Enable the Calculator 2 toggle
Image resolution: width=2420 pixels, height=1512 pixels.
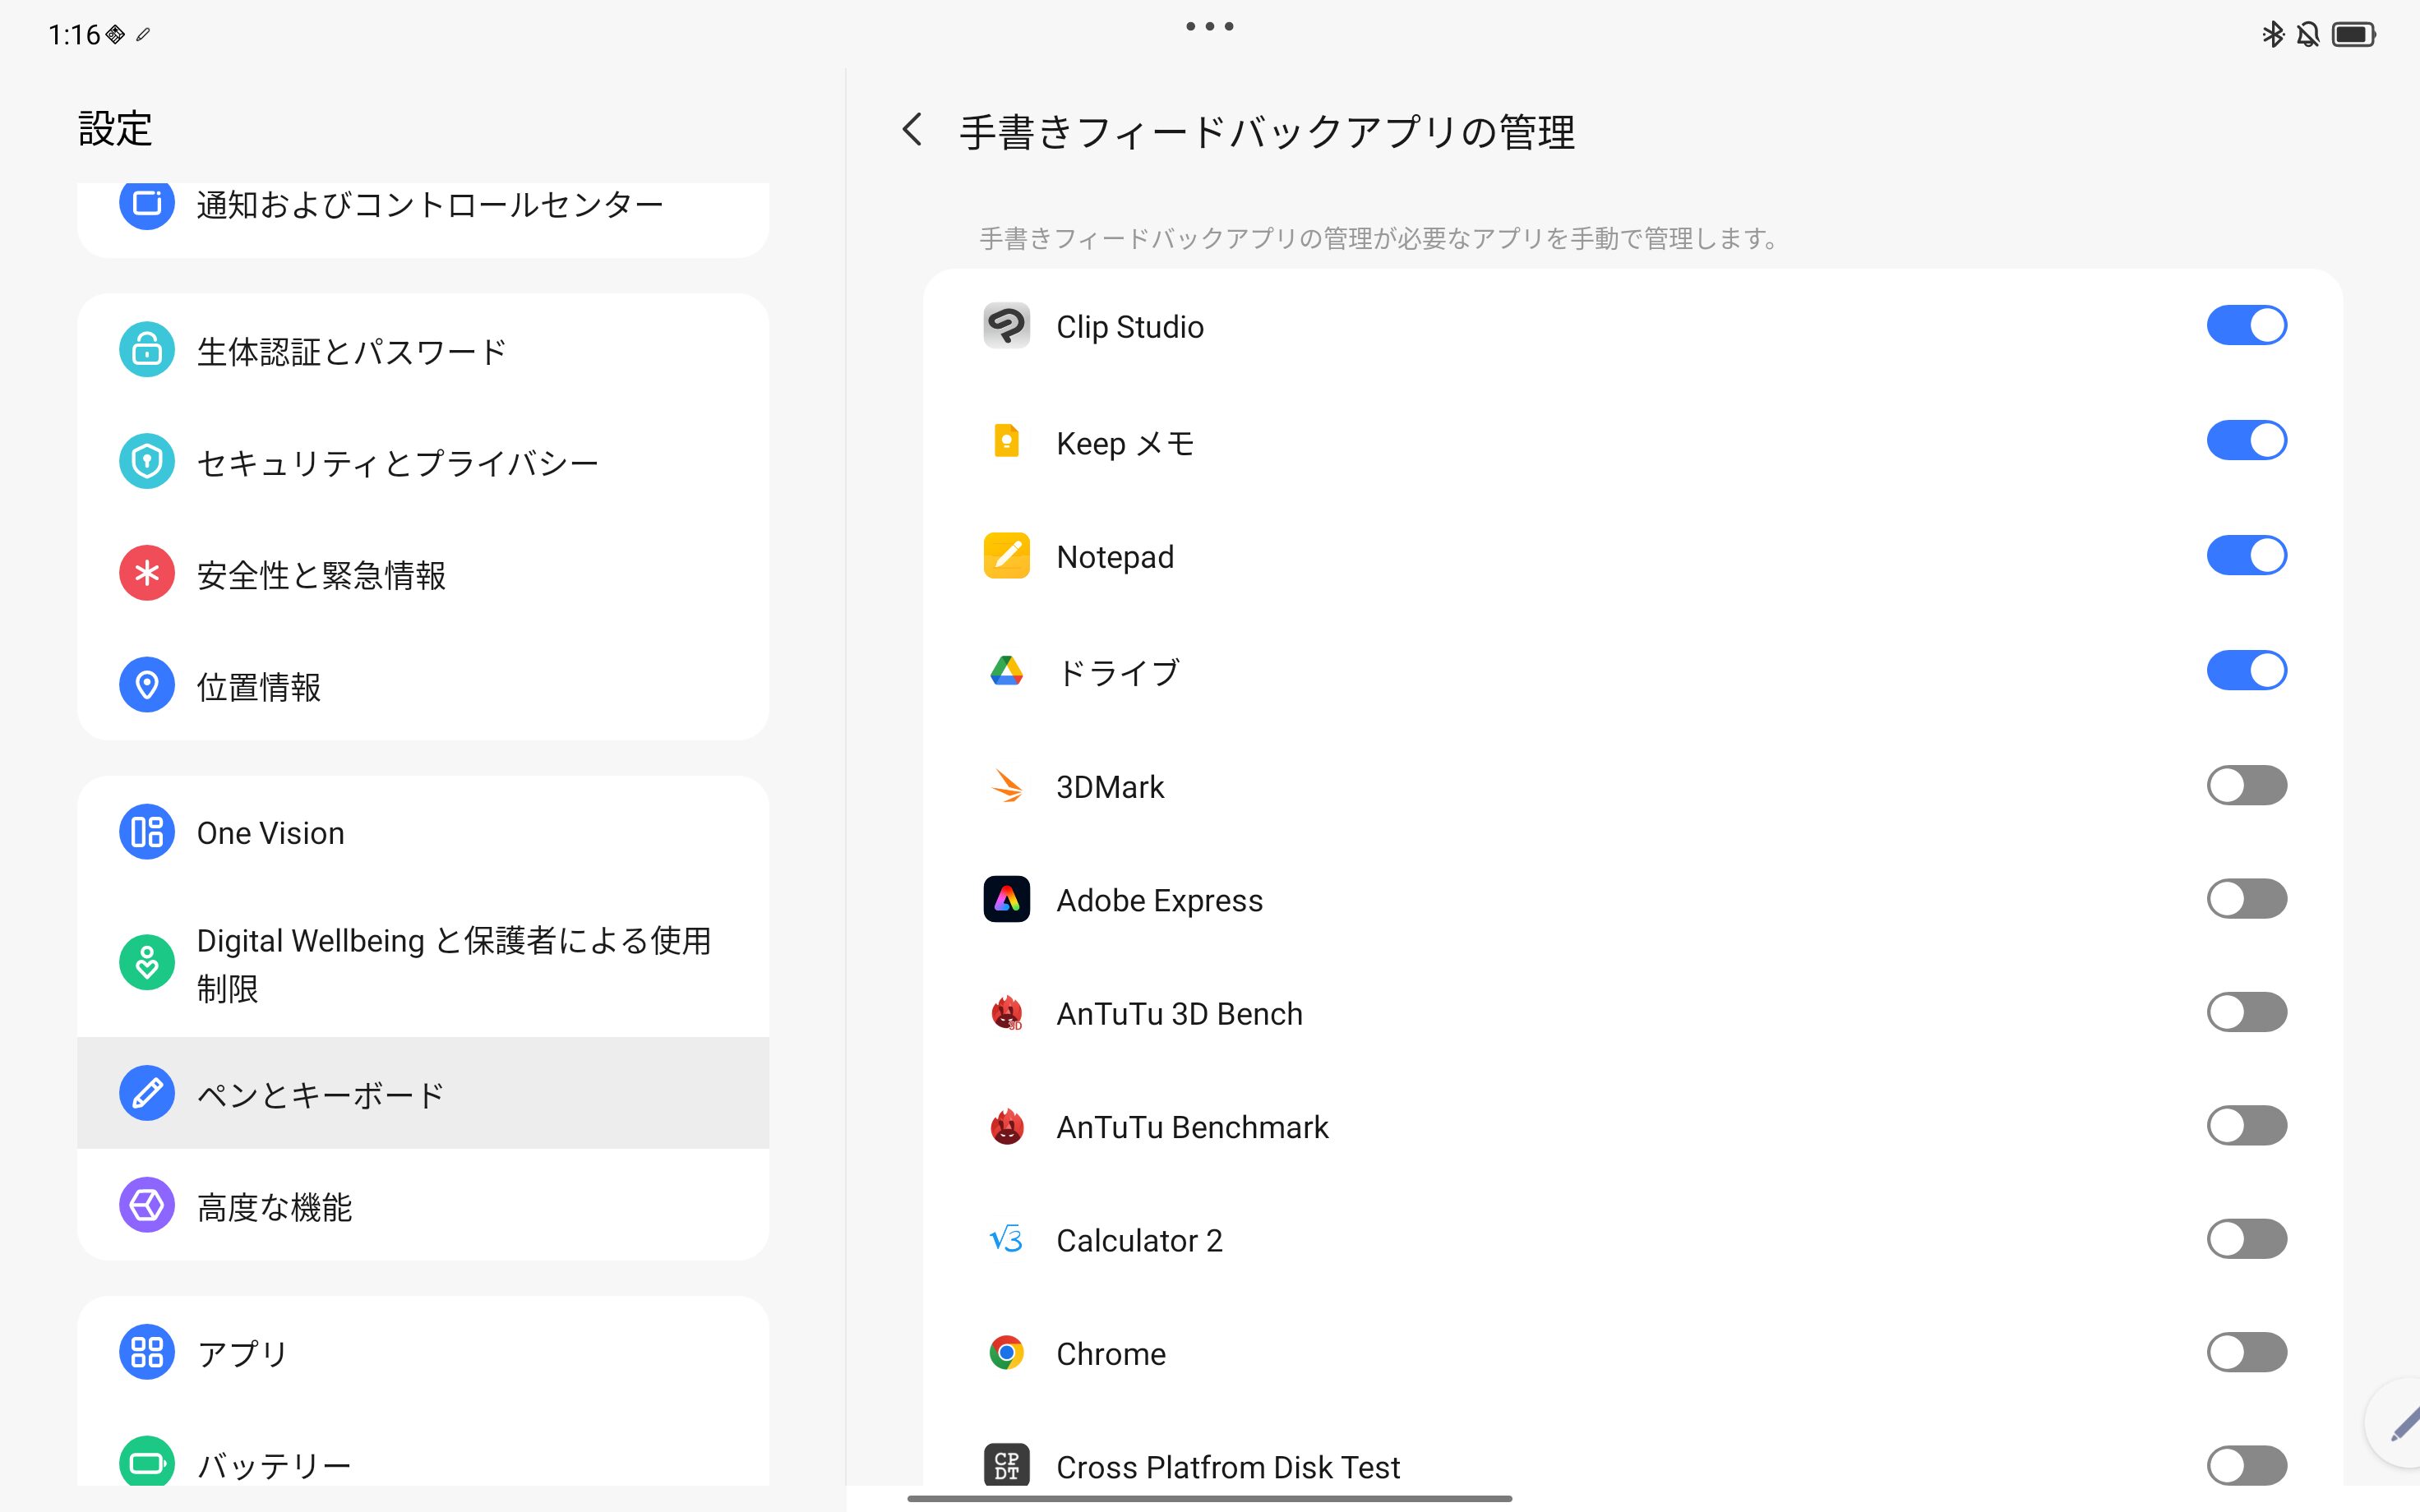2246,1240
